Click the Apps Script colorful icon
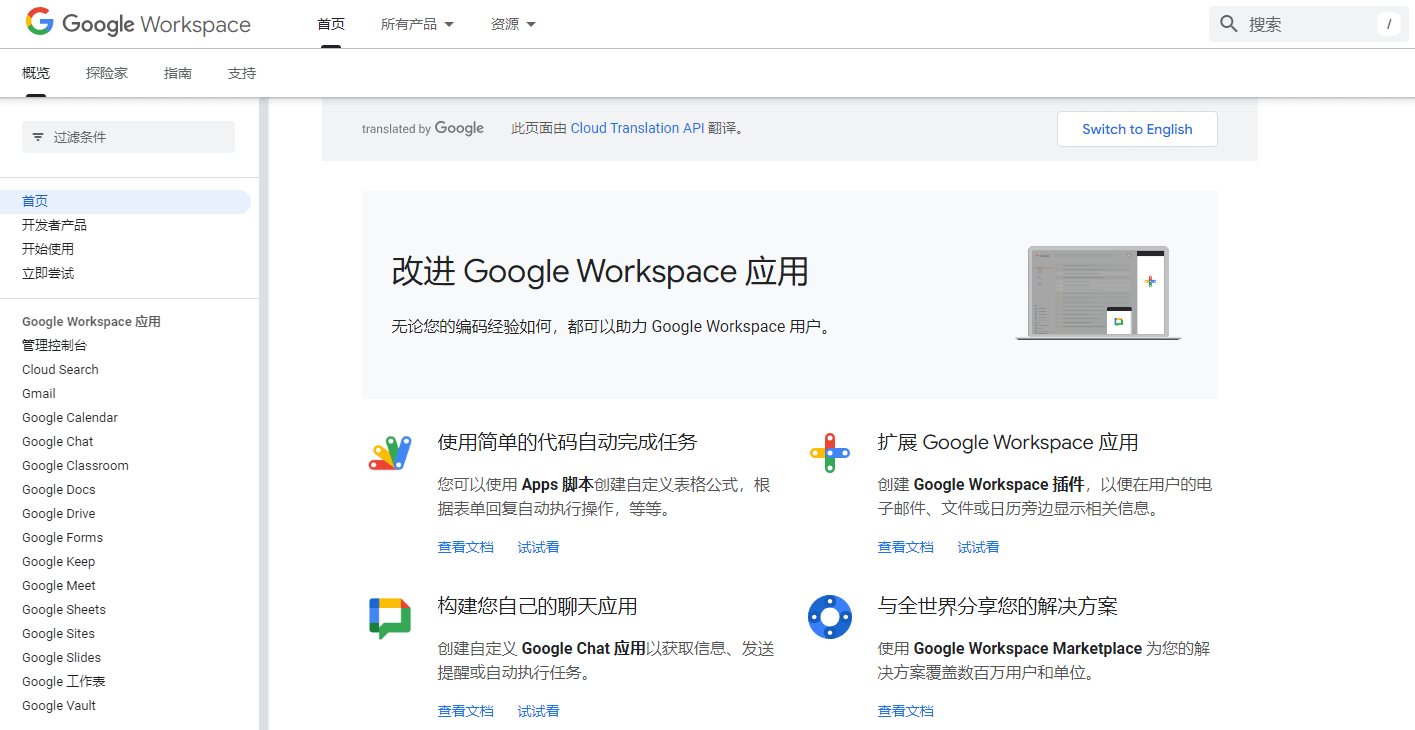 click(x=390, y=453)
